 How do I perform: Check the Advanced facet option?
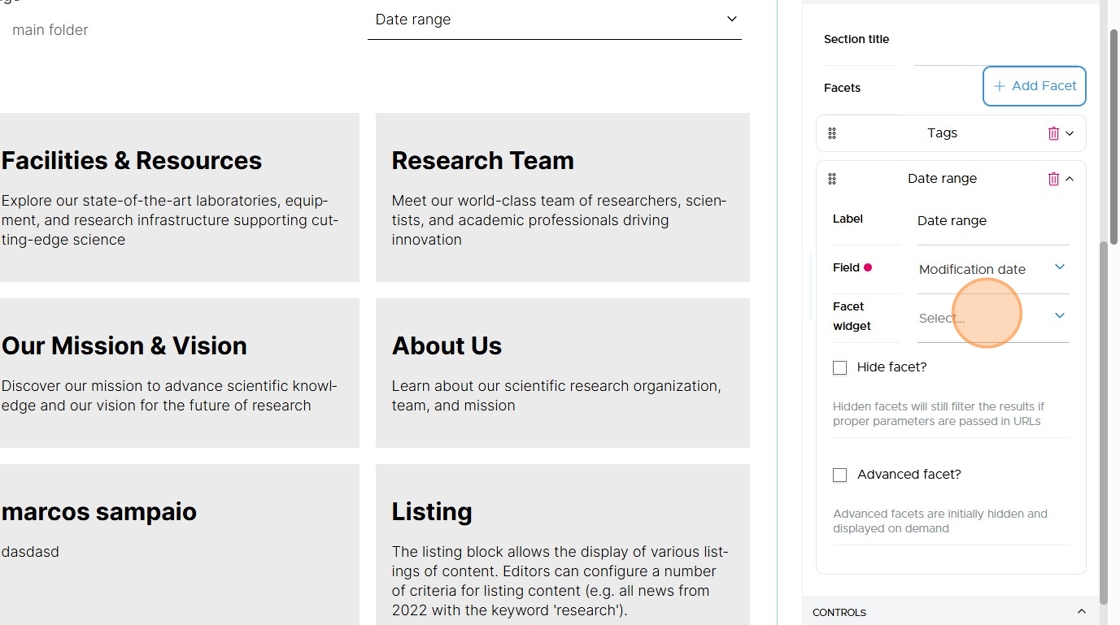840,475
